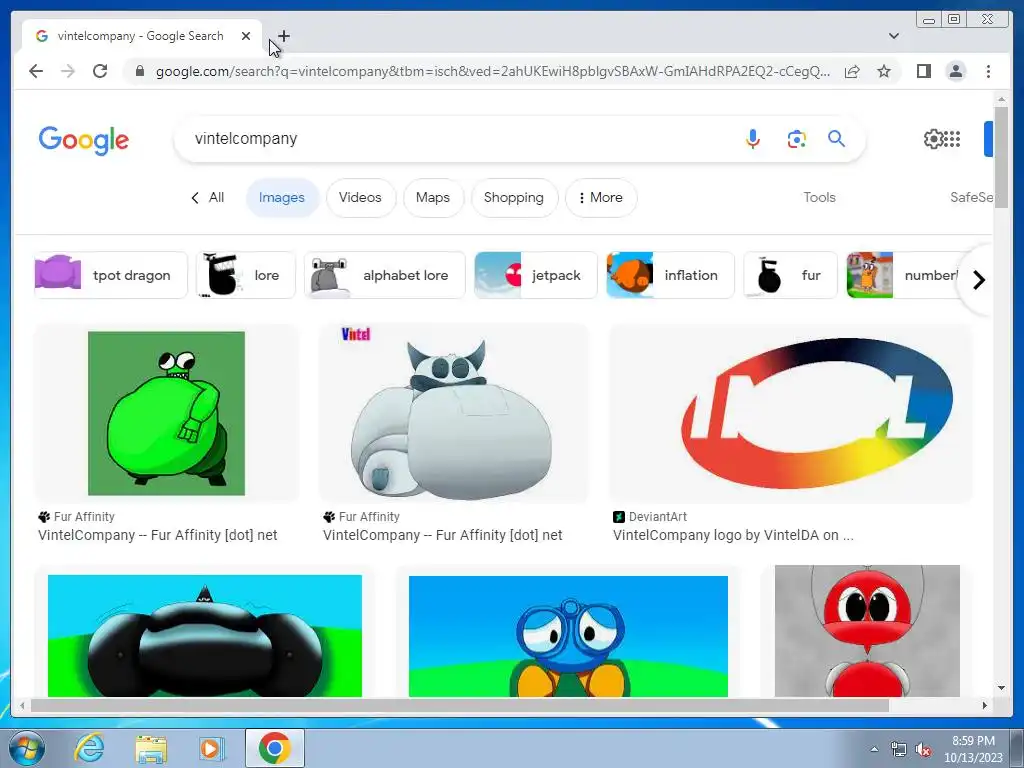The width and height of the screenshot is (1024, 768).
Task: Click the vertical scrollbar down arrow
Action: (x=1001, y=688)
